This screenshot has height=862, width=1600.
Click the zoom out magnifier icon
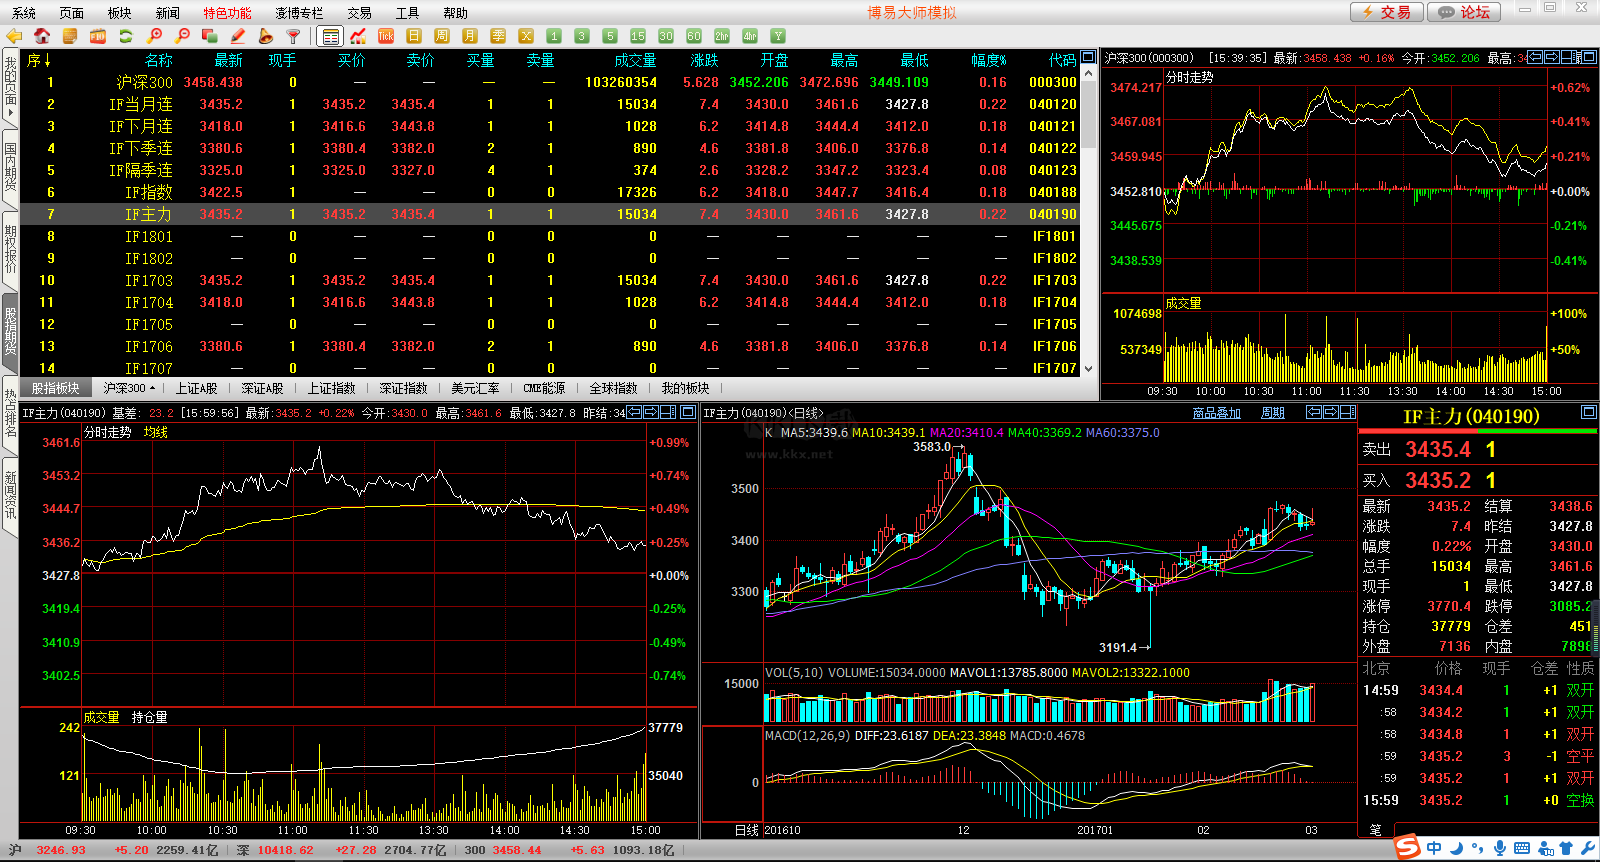(x=182, y=36)
